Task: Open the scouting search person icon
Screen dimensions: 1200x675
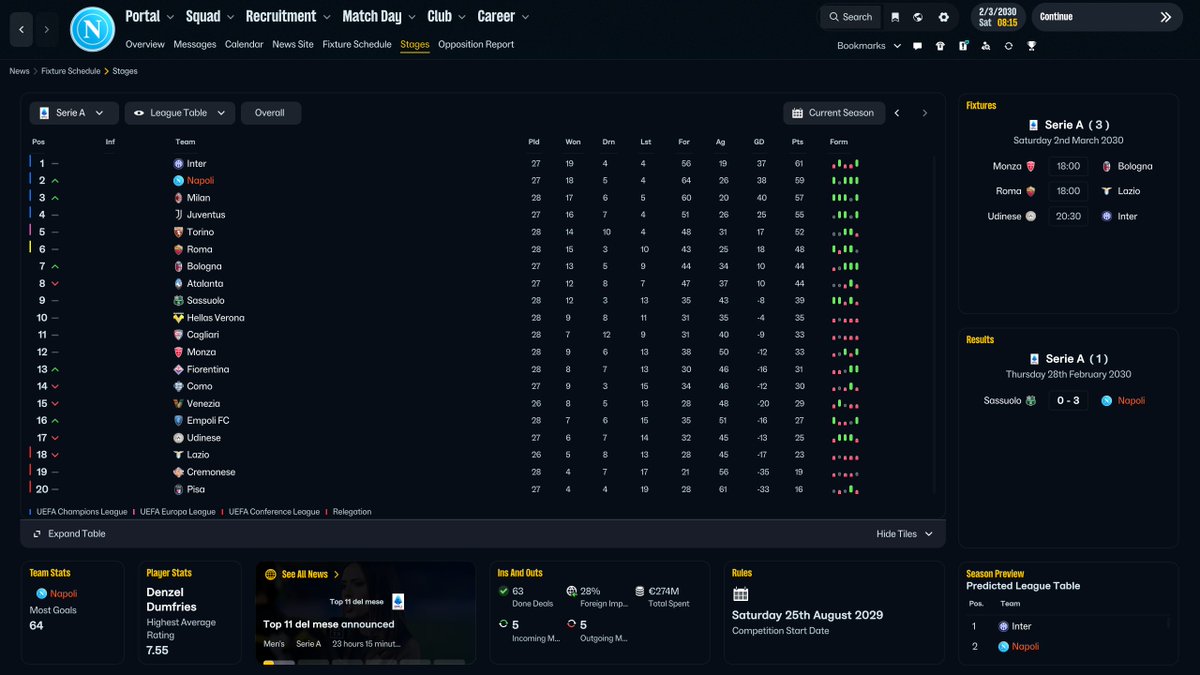Action: point(986,46)
